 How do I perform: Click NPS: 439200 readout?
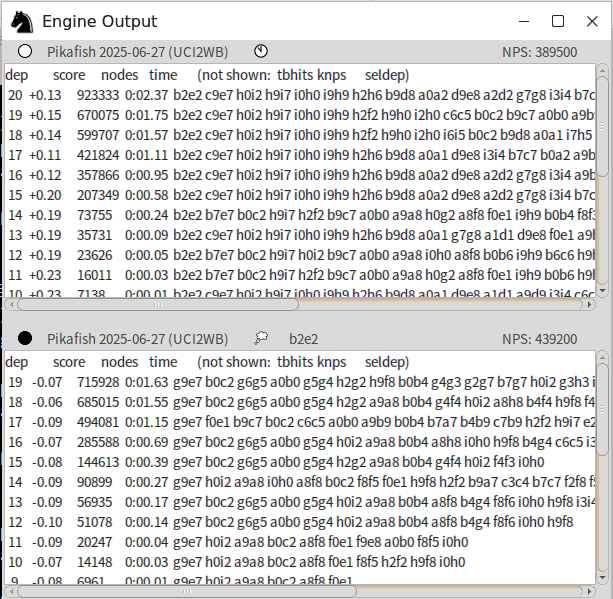[x=539, y=339]
